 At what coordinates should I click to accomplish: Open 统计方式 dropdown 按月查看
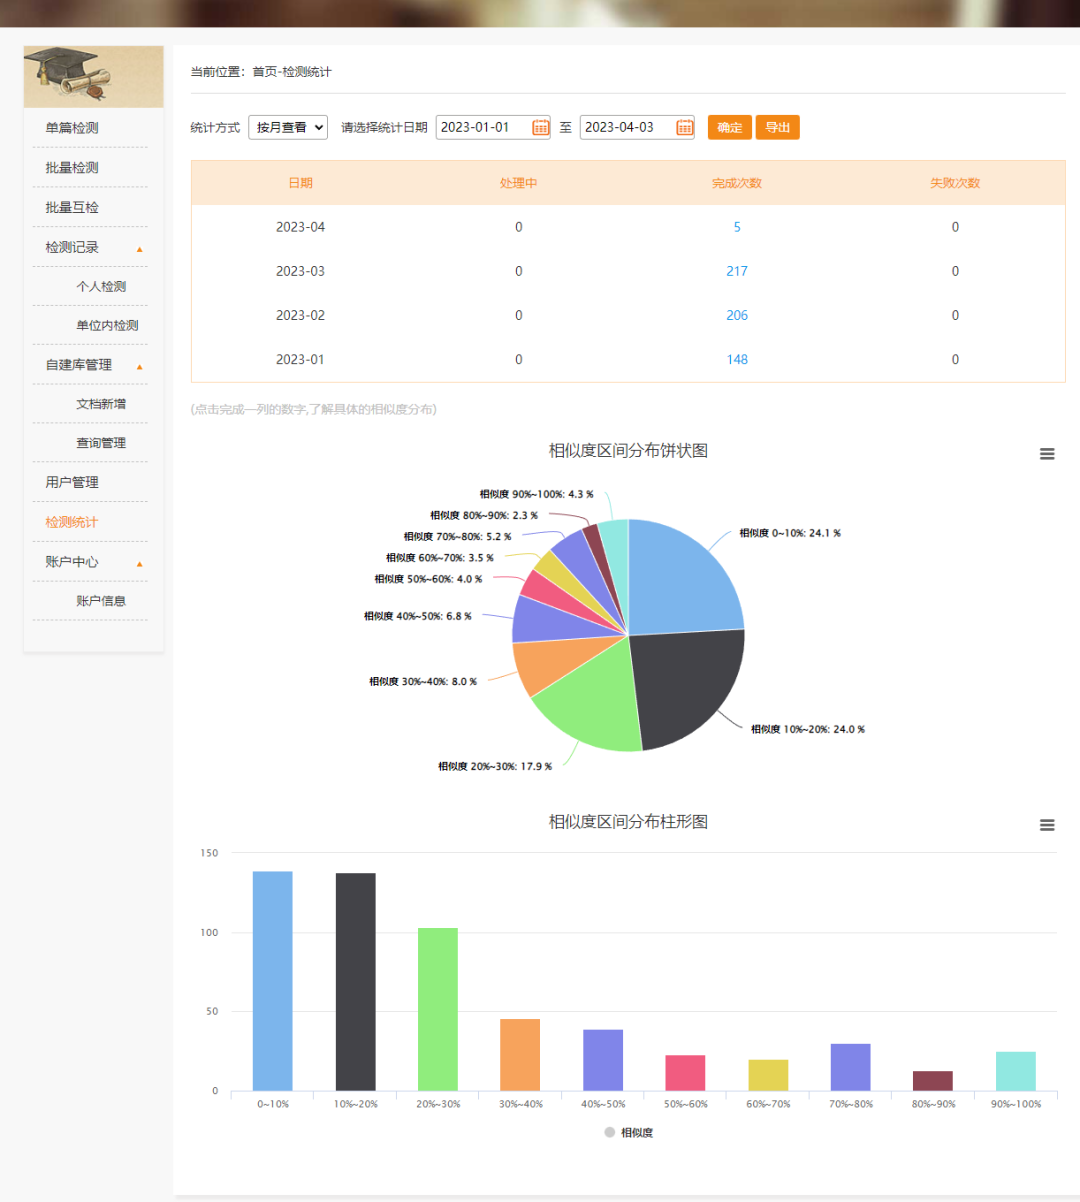[288, 127]
